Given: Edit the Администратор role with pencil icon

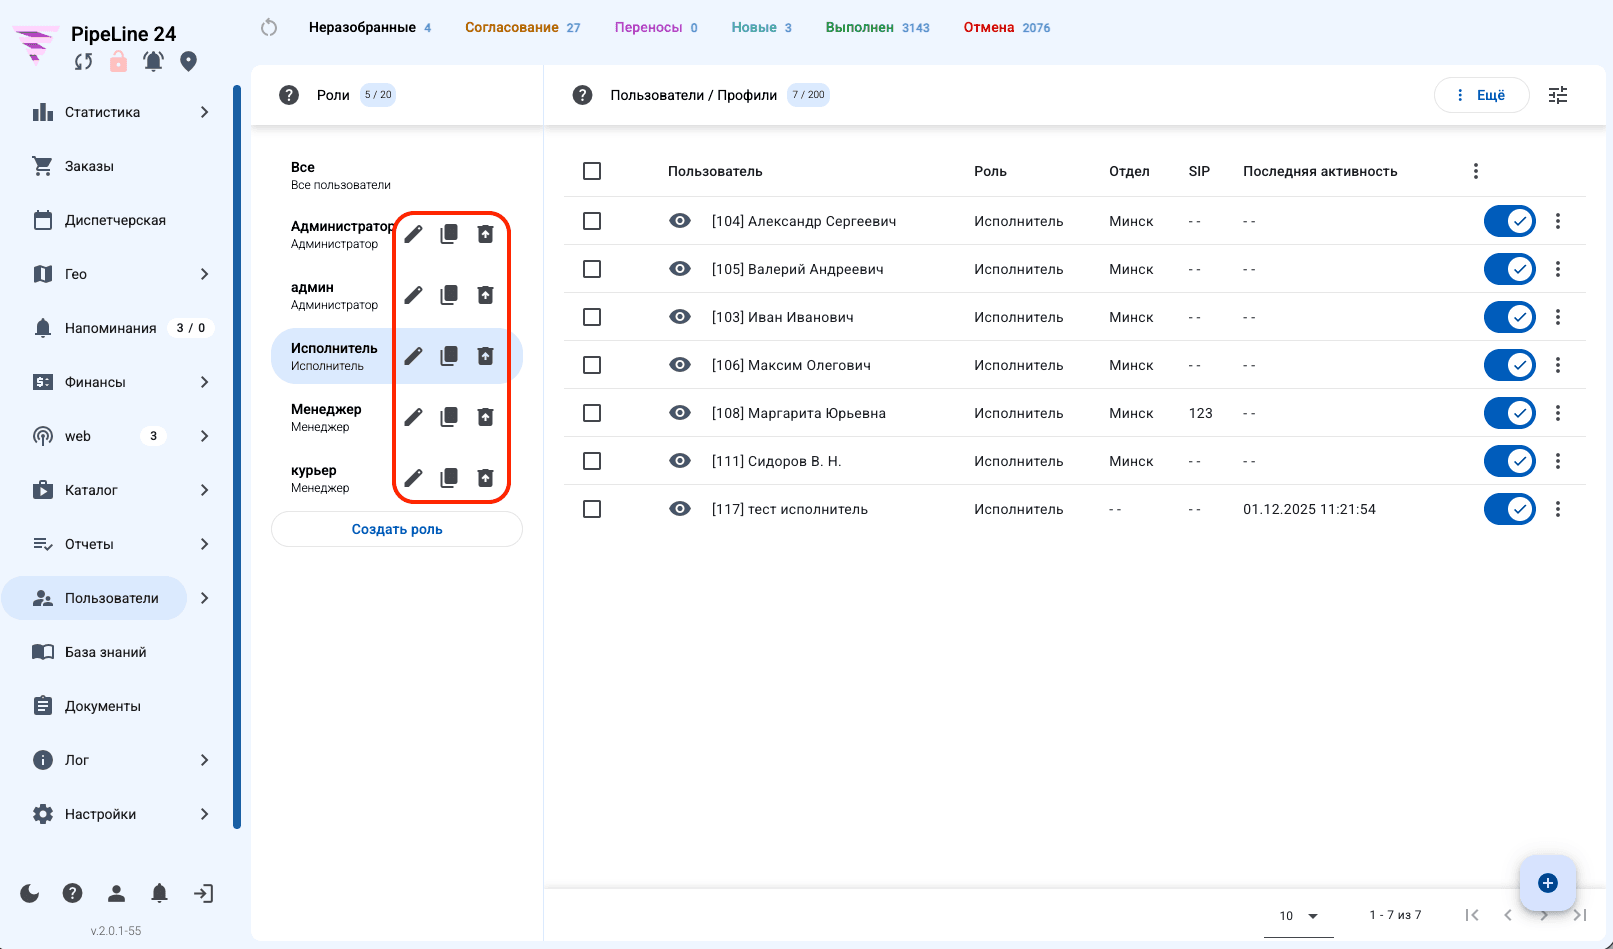Looking at the screenshot, I should 413,234.
